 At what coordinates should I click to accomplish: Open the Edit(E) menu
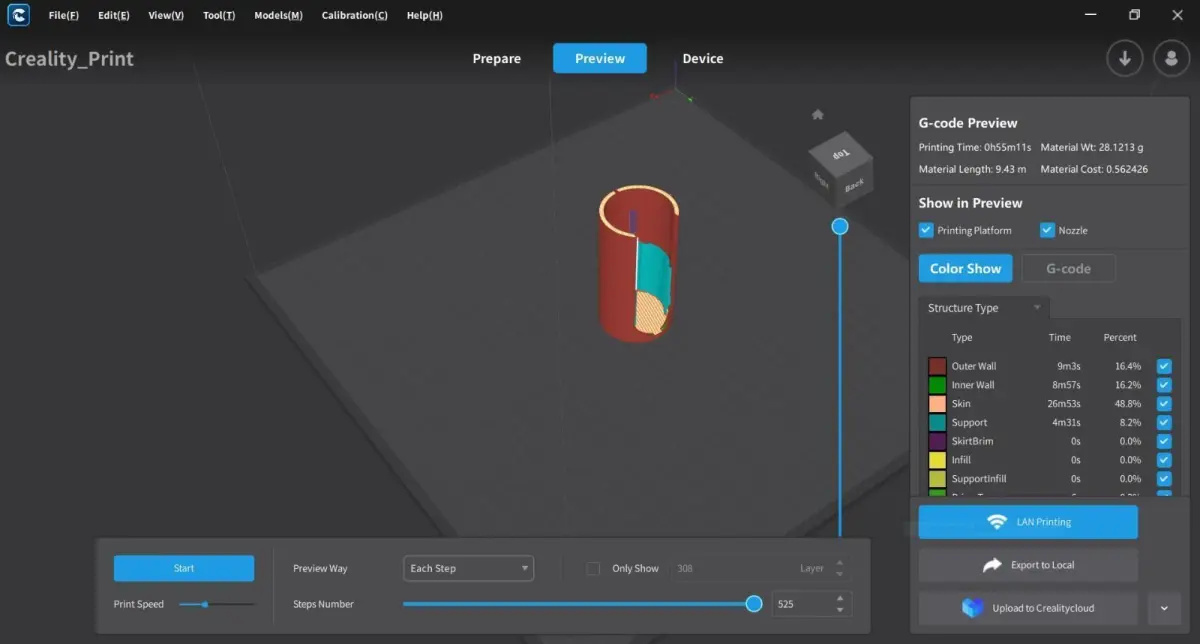114,16
